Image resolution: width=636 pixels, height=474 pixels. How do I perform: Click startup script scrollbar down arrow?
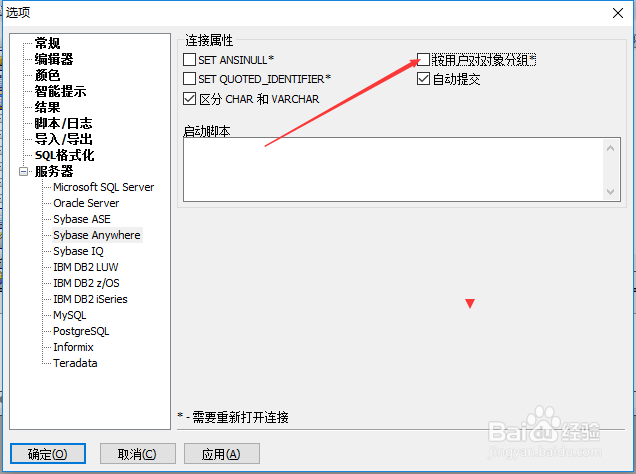point(610,191)
